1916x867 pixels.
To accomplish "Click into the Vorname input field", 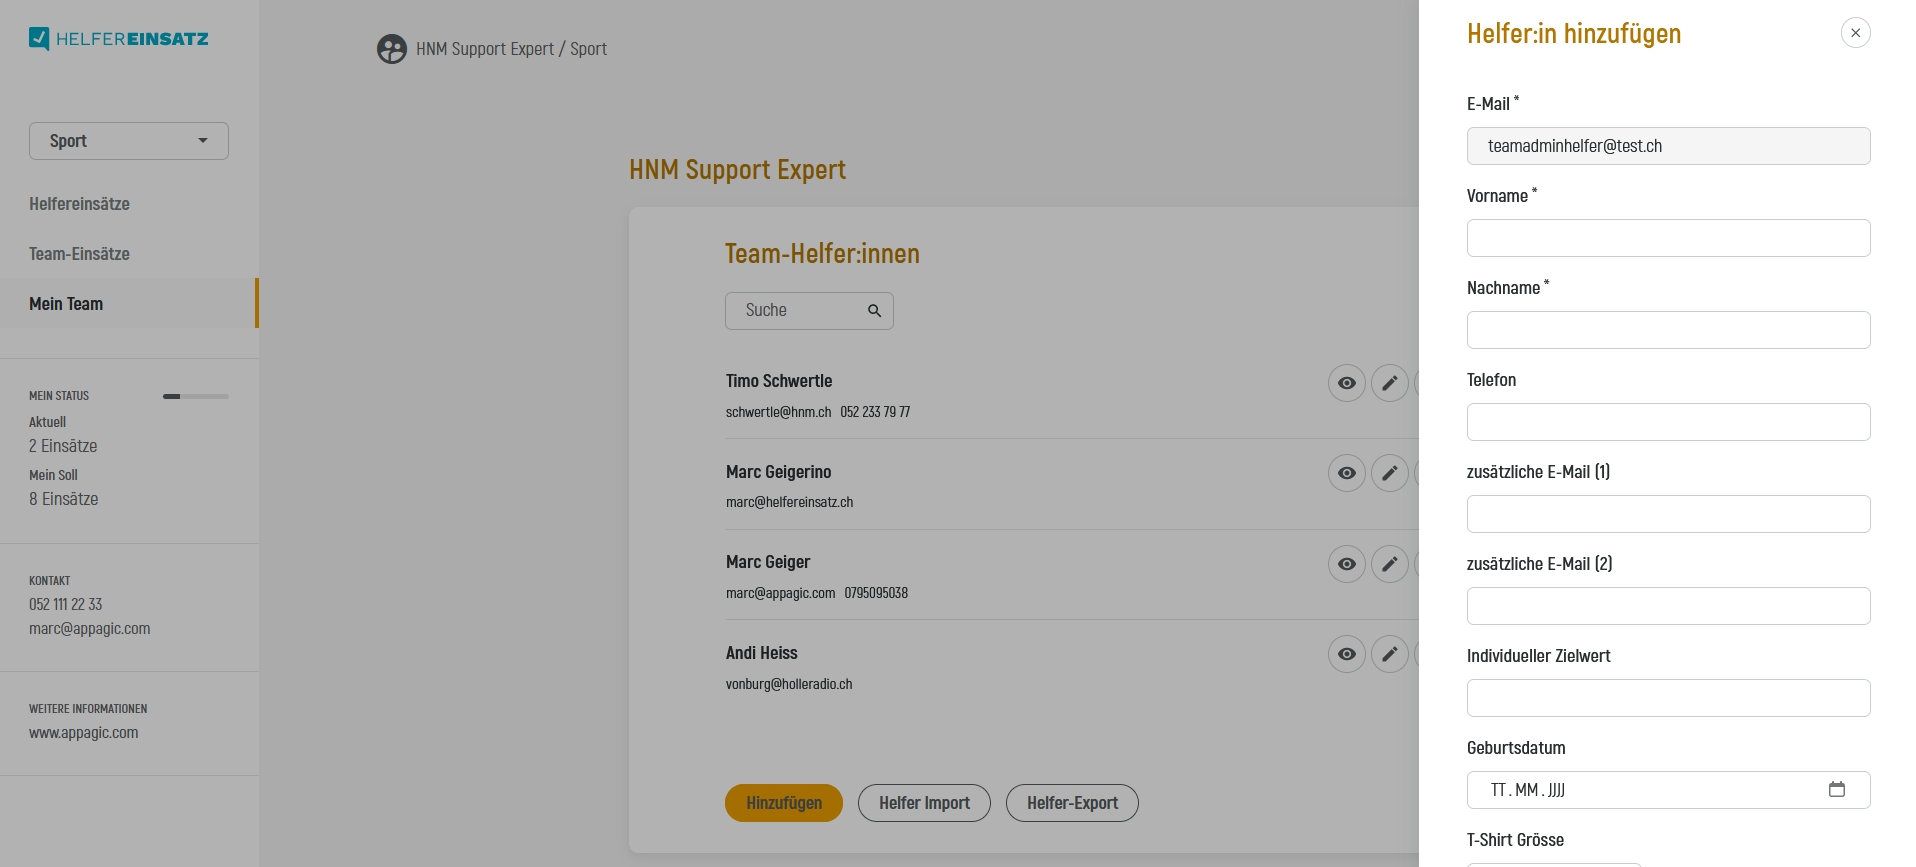I will point(1668,238).
